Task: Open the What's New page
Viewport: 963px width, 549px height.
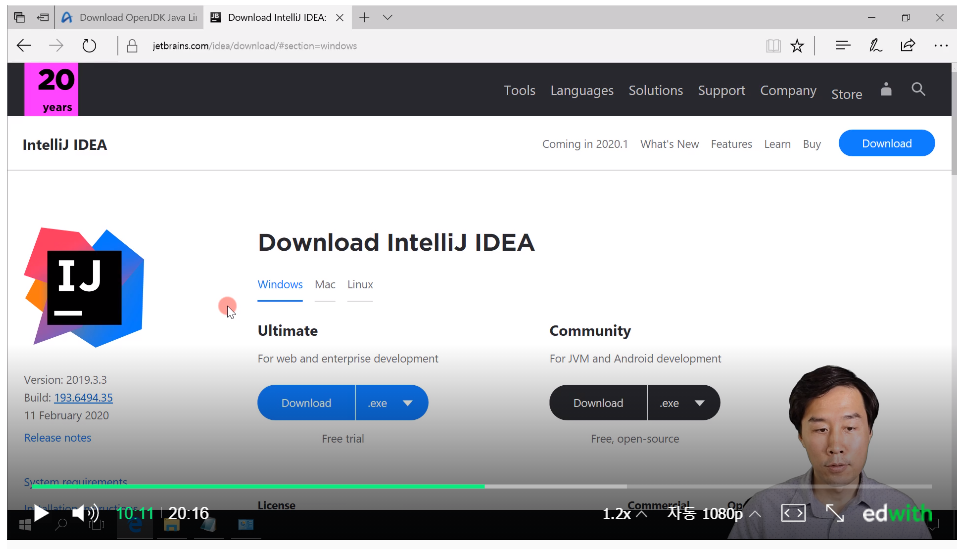Action: click(x=669, y=144)
